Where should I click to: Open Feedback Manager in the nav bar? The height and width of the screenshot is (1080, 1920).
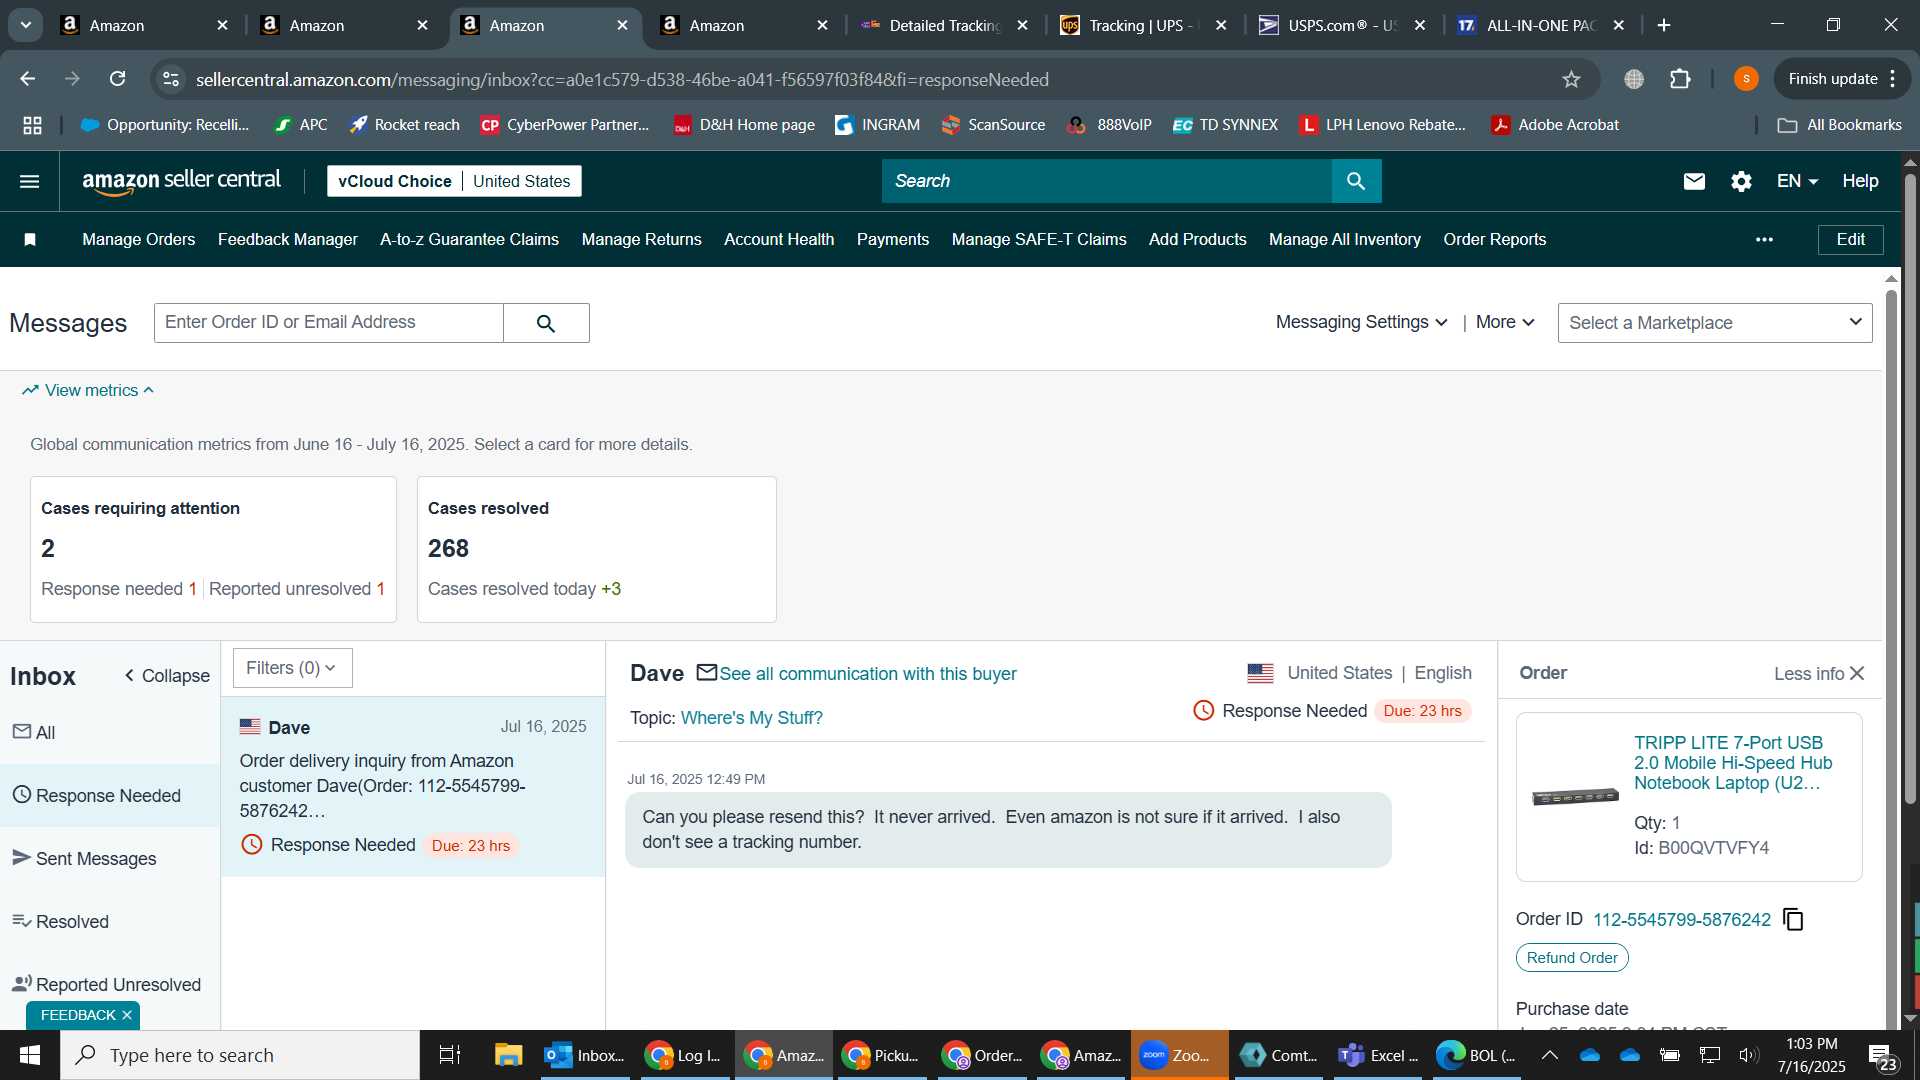287,240
